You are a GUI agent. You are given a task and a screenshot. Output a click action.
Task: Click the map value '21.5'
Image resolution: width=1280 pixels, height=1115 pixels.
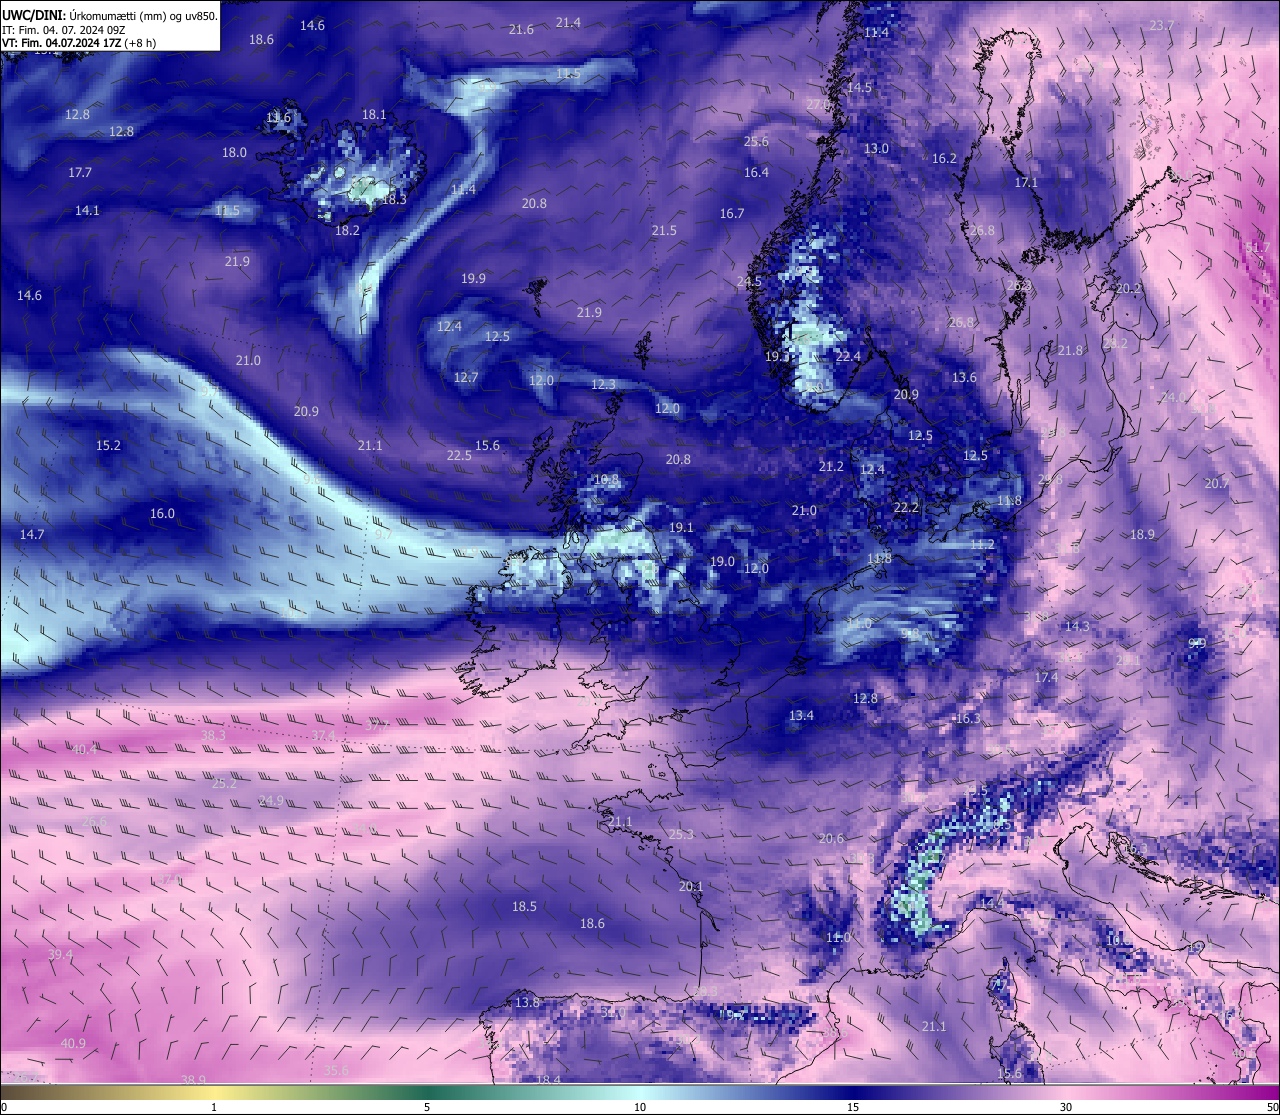(664, 230)
